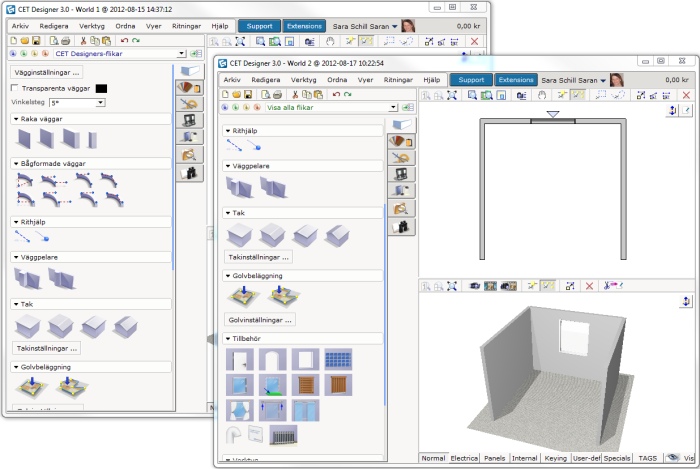Click camera icon in 3D view toolbar

[x=475, y=286]
